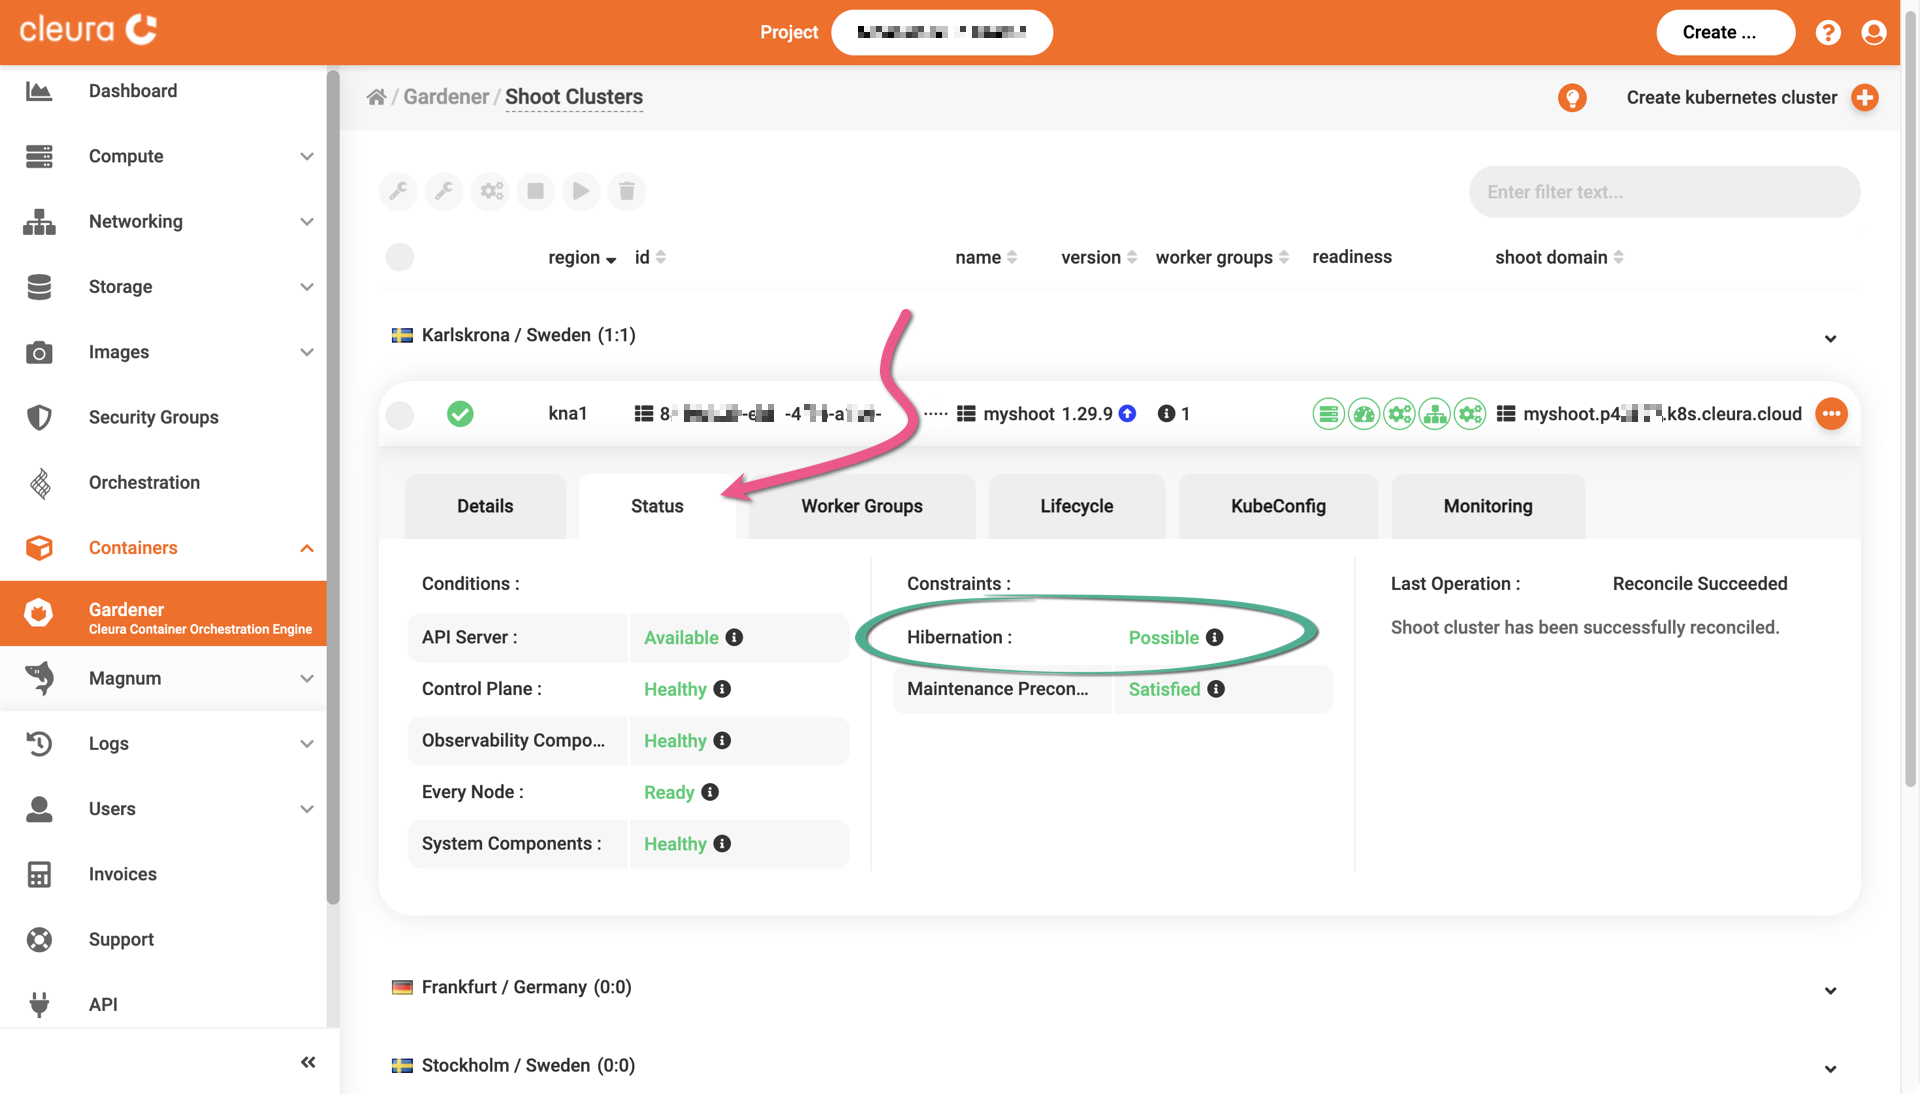Image resolution: width=1920 pixels, height=1094 pixels.
Task: Click the play wake-up toolbar icon
Action: pos(580,191)
